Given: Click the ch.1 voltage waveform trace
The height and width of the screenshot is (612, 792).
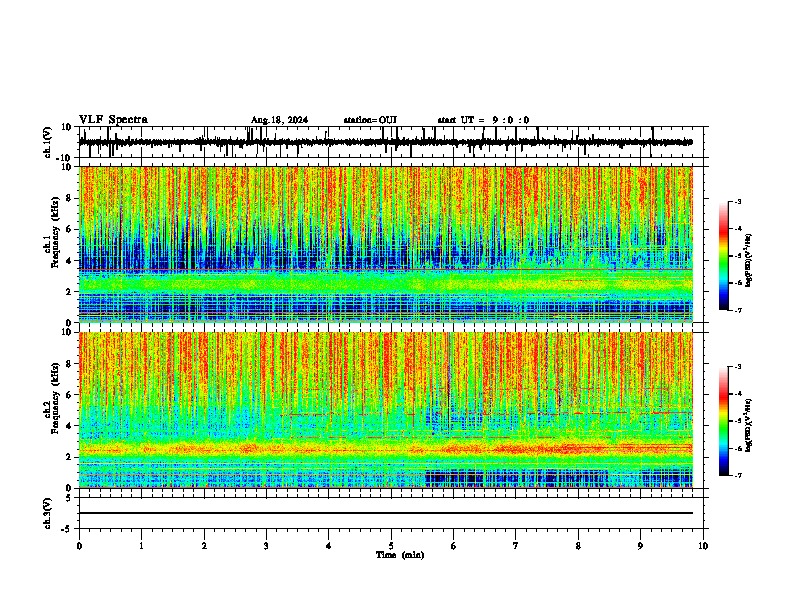Looking at the screenshot, I should click(386, 142).
